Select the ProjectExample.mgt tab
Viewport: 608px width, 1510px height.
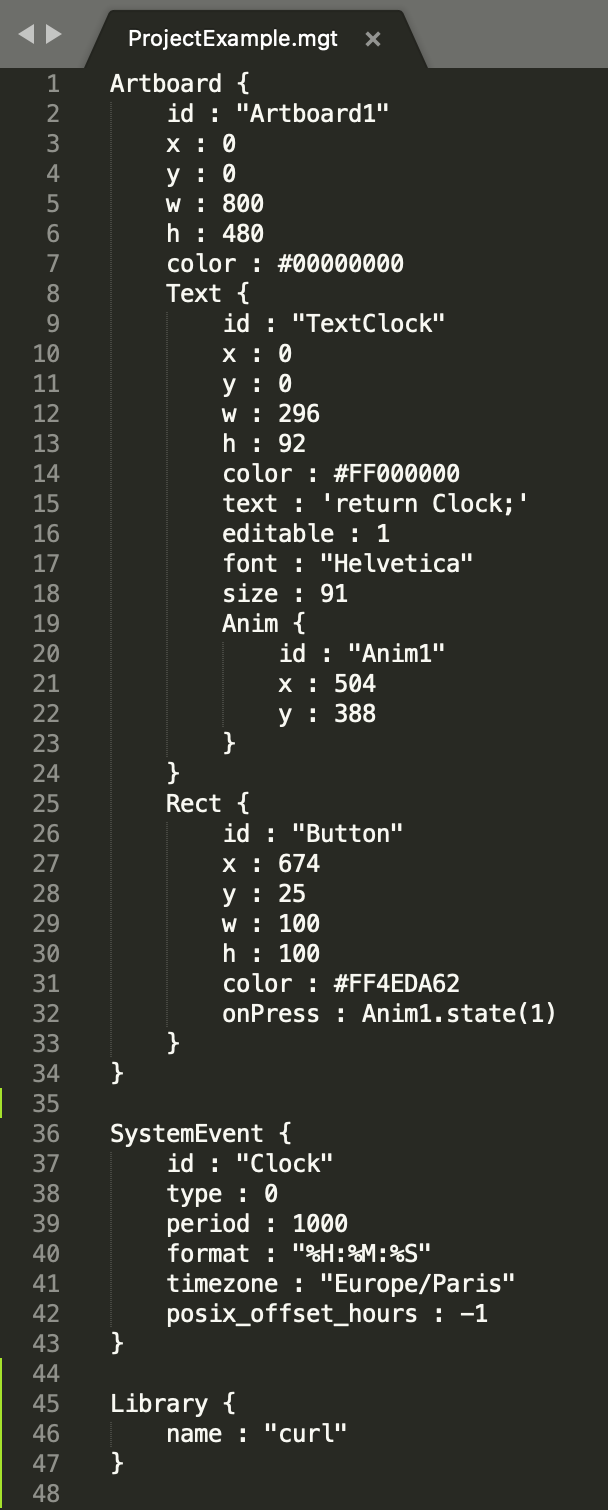pyautogui.click(x=233, y=39)
